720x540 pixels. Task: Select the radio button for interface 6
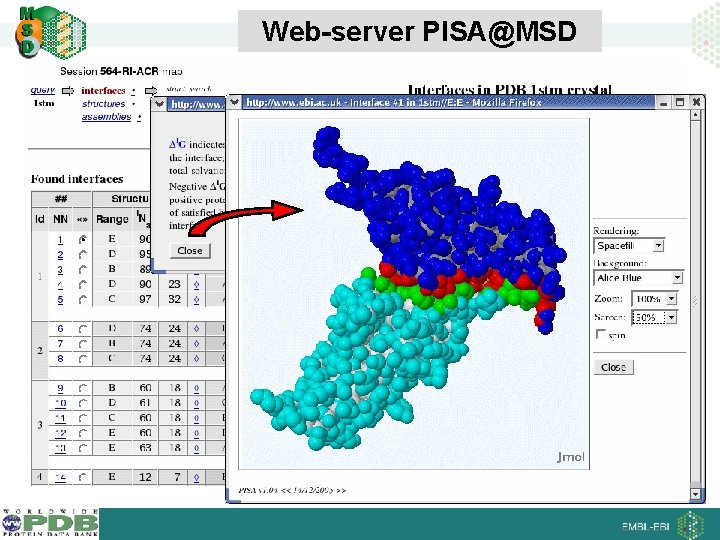[83, 329]
